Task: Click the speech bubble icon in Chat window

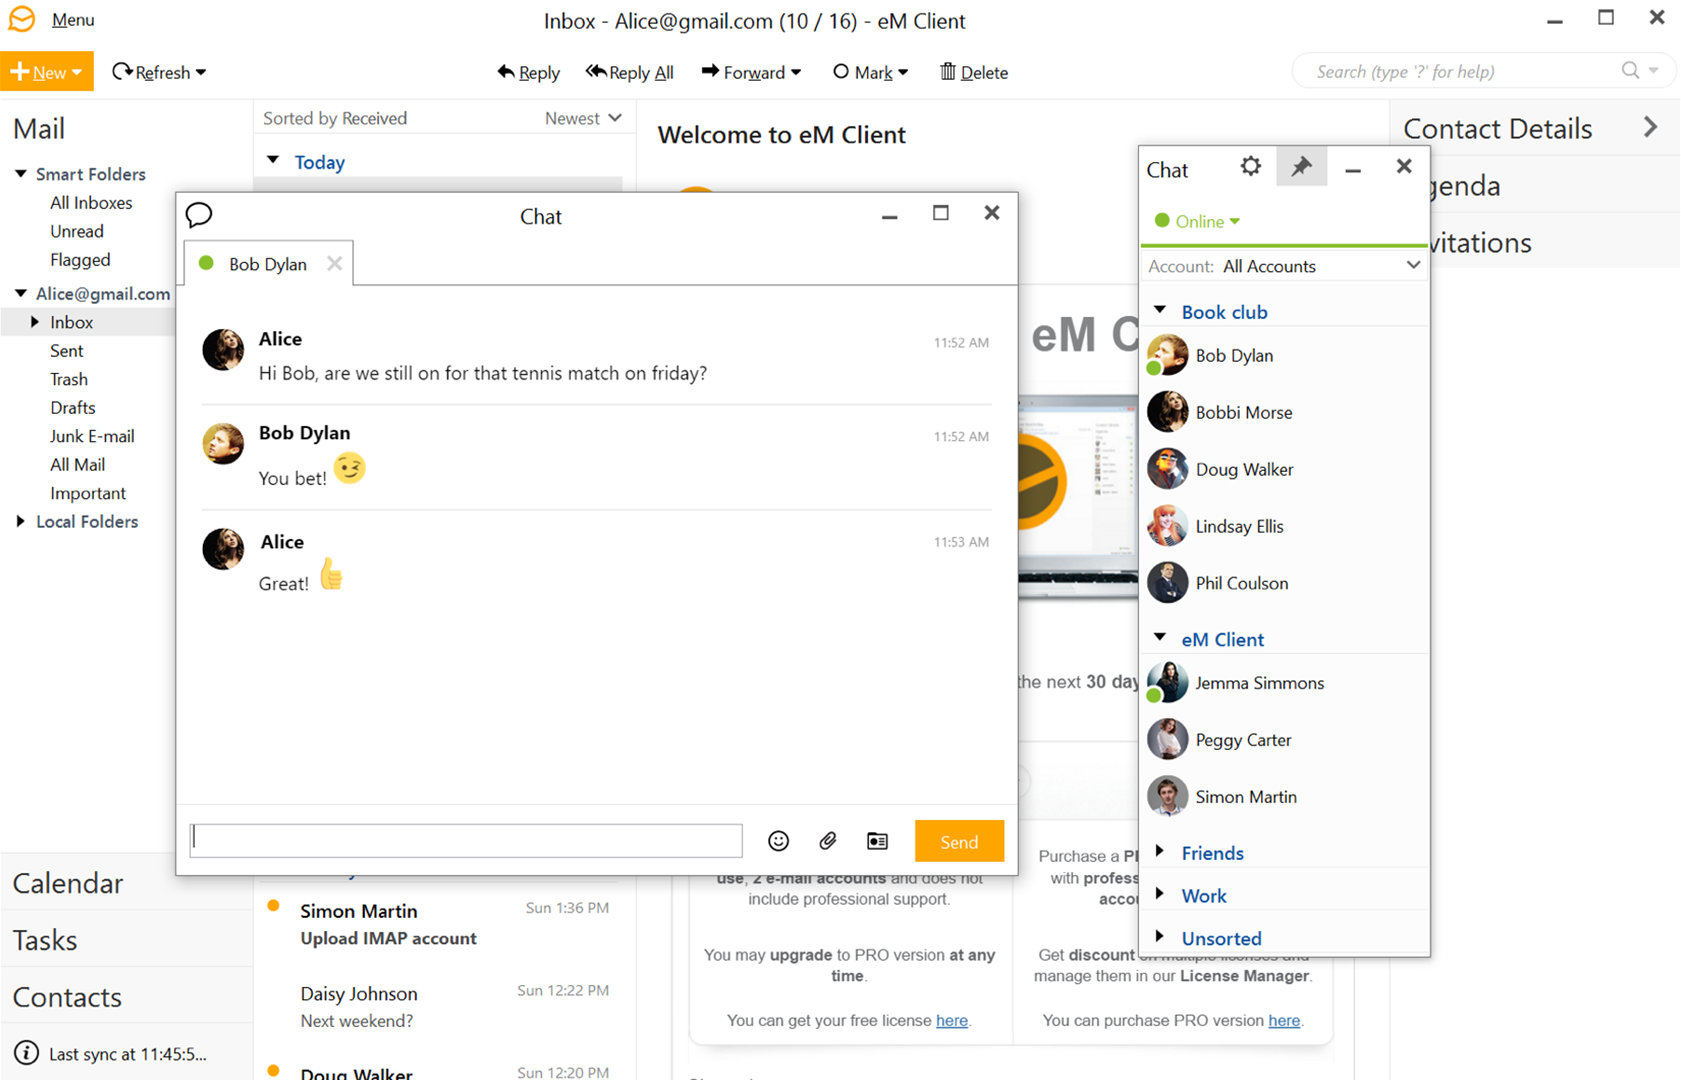Action: (x=199, y=214)
